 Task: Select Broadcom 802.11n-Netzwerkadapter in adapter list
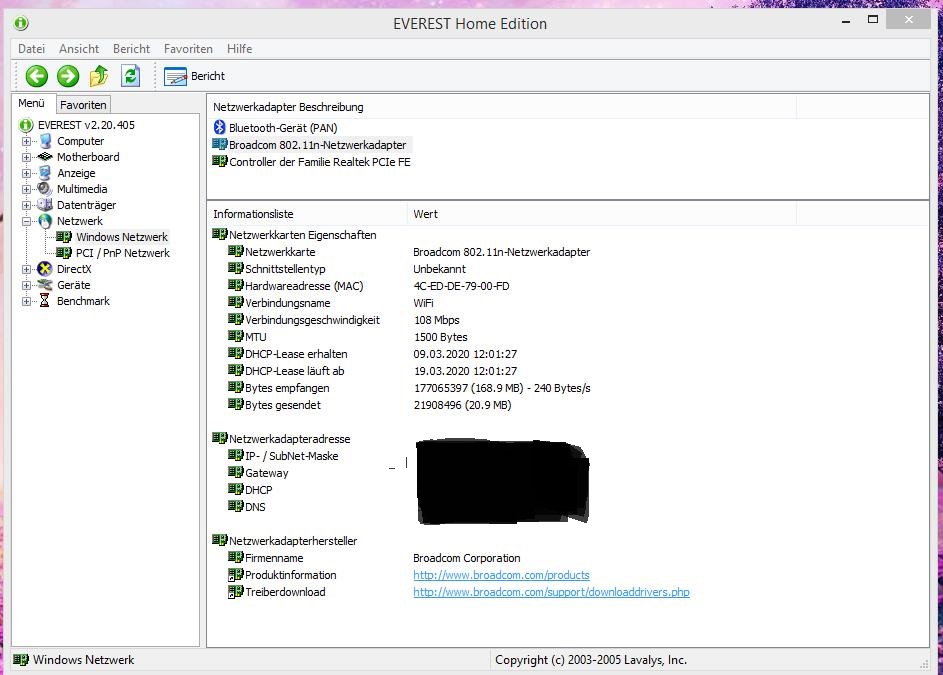coord(318,145)
